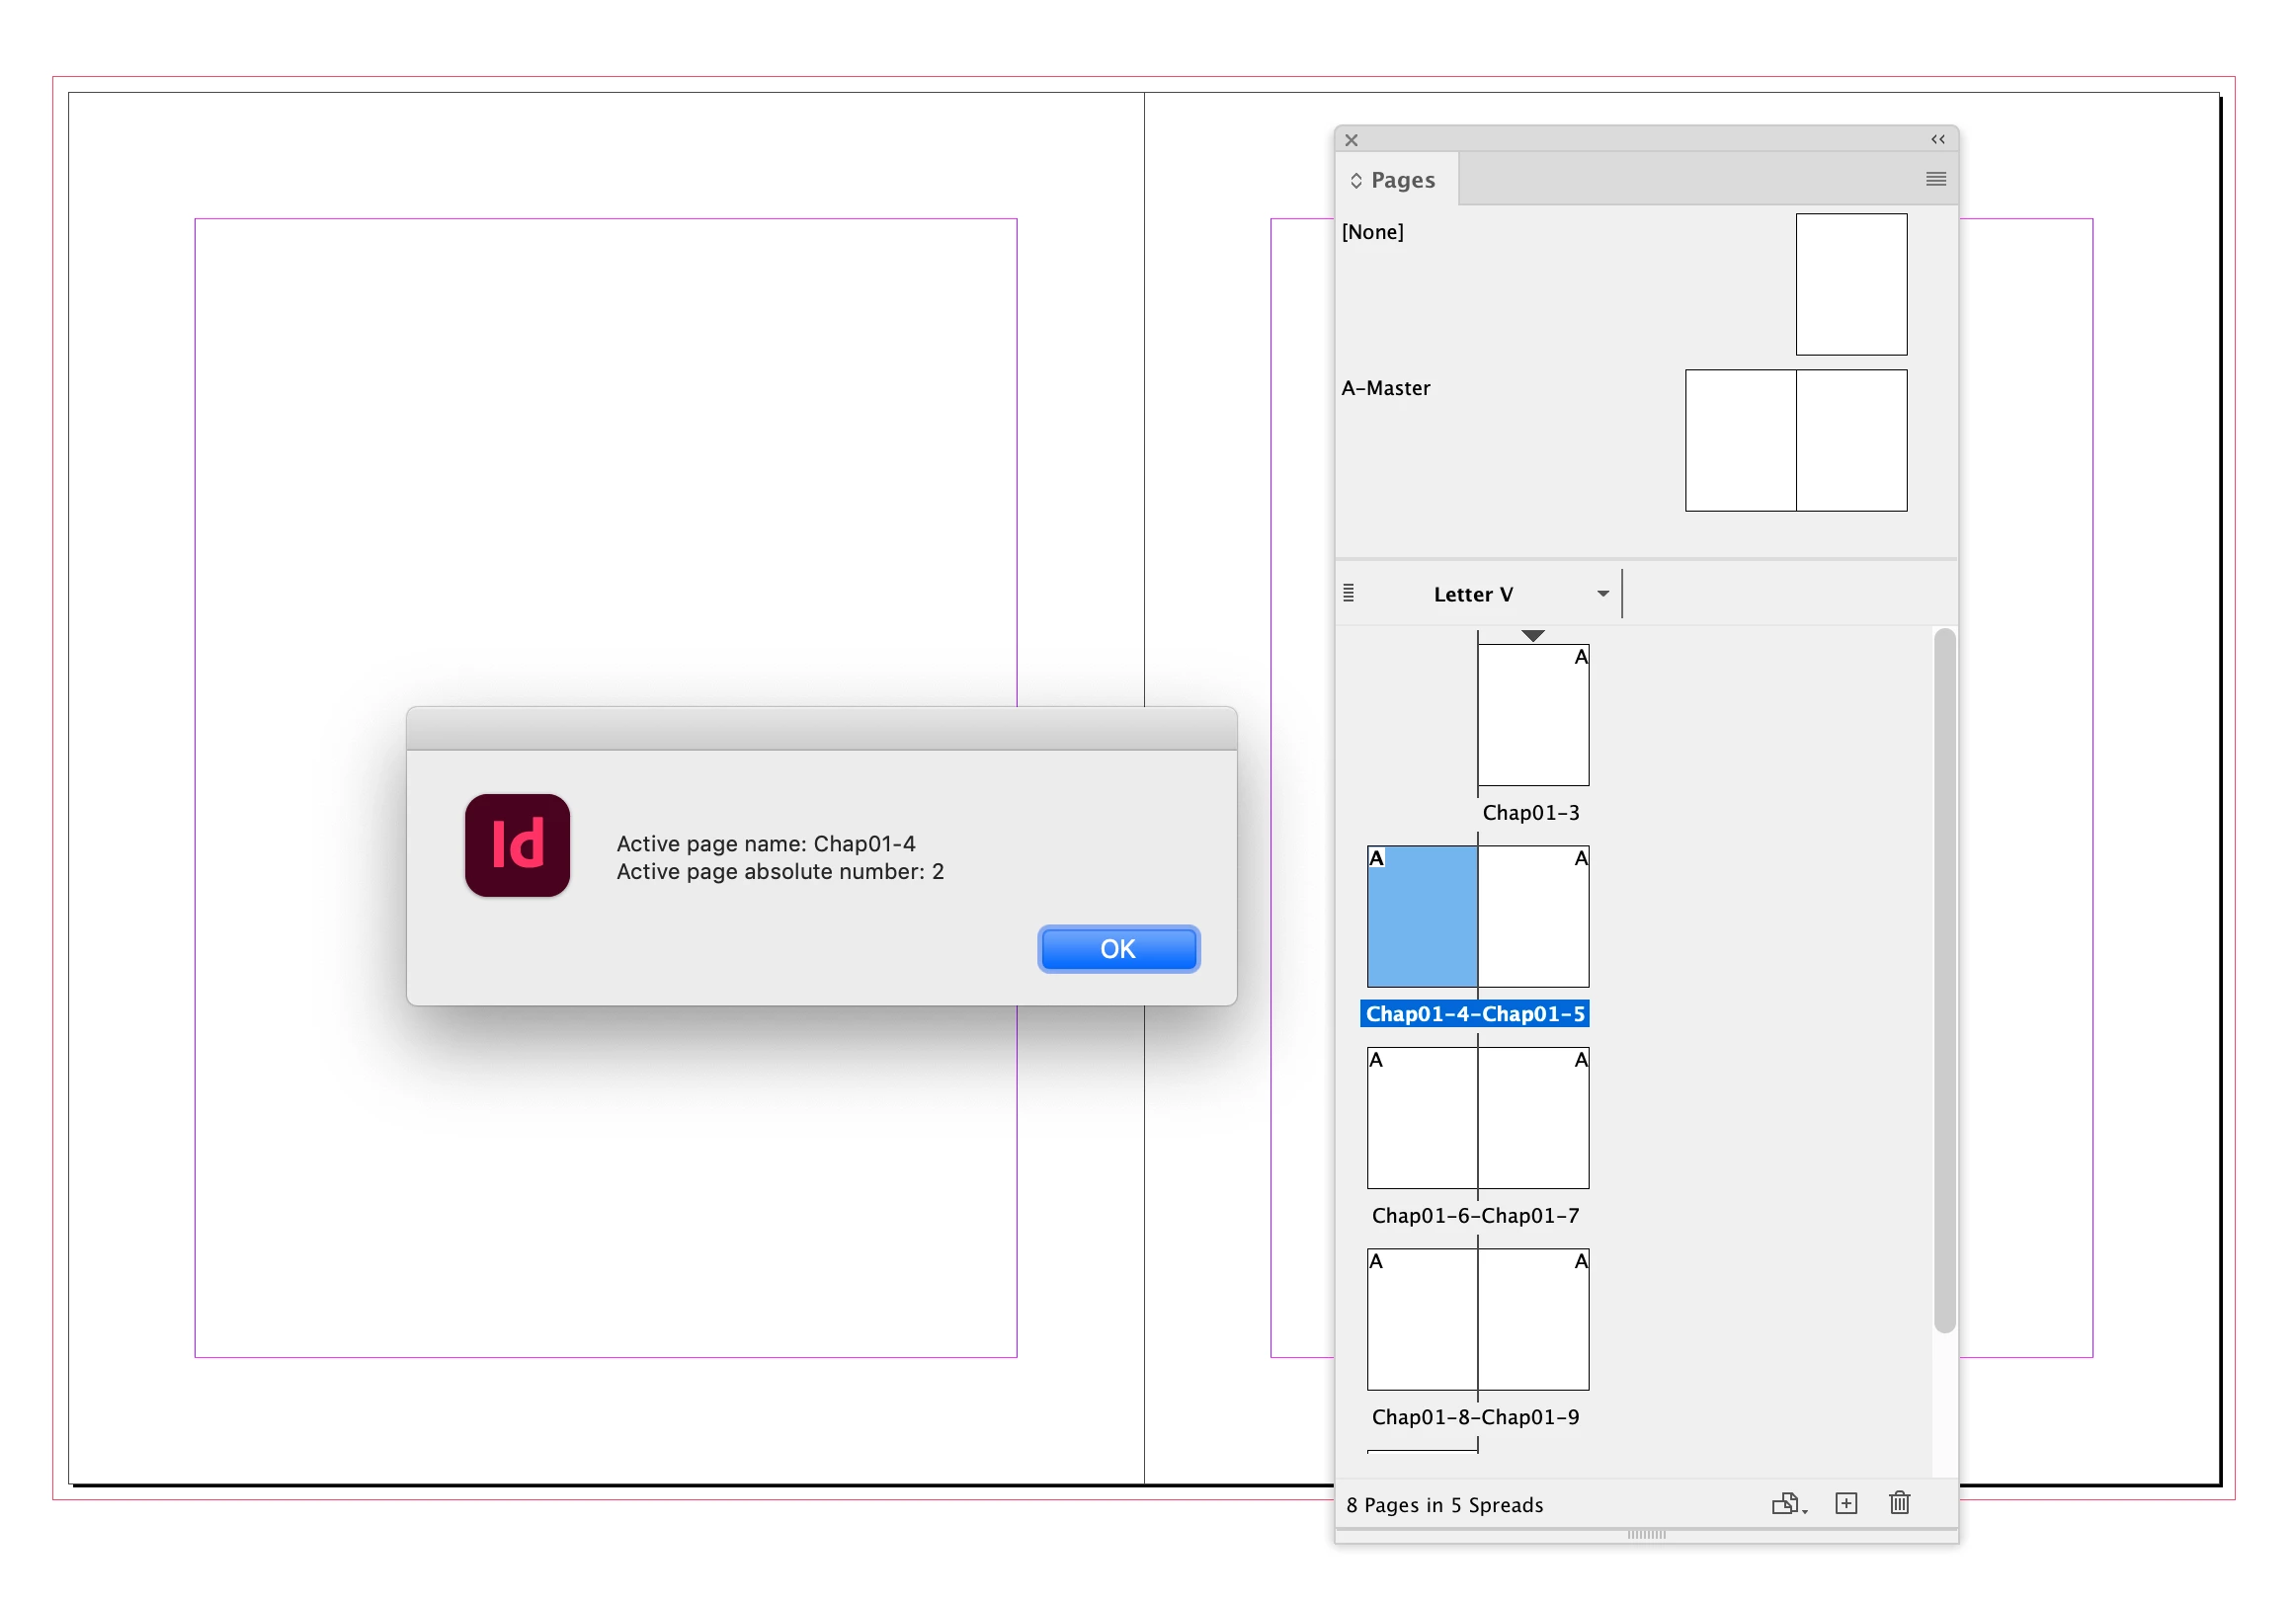Image resolution: width=2296 pixels, height=1602 pixels.
Task: Cycle the Pages panel view using tab arrows
Action: pyautogui.click(x=1356, y=180)
